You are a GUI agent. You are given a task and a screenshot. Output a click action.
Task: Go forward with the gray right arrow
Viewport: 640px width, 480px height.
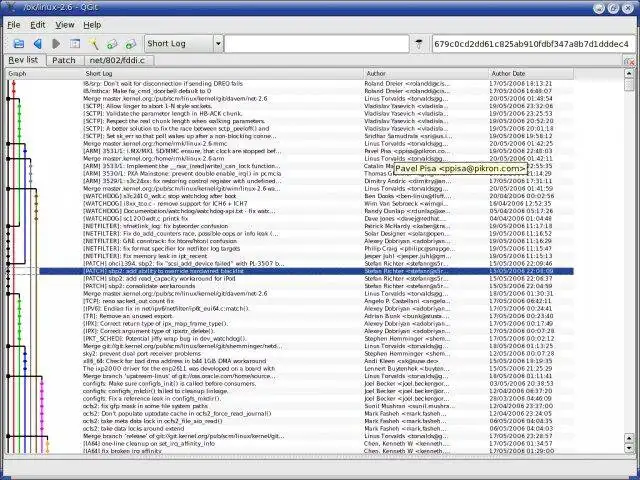pyautogui.click(x=56, y=44)
